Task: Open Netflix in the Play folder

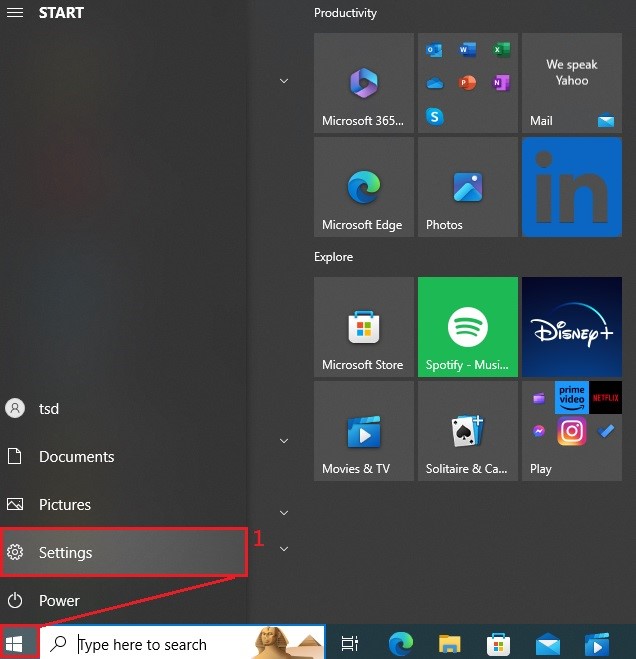Action: [x=605, y=398]
